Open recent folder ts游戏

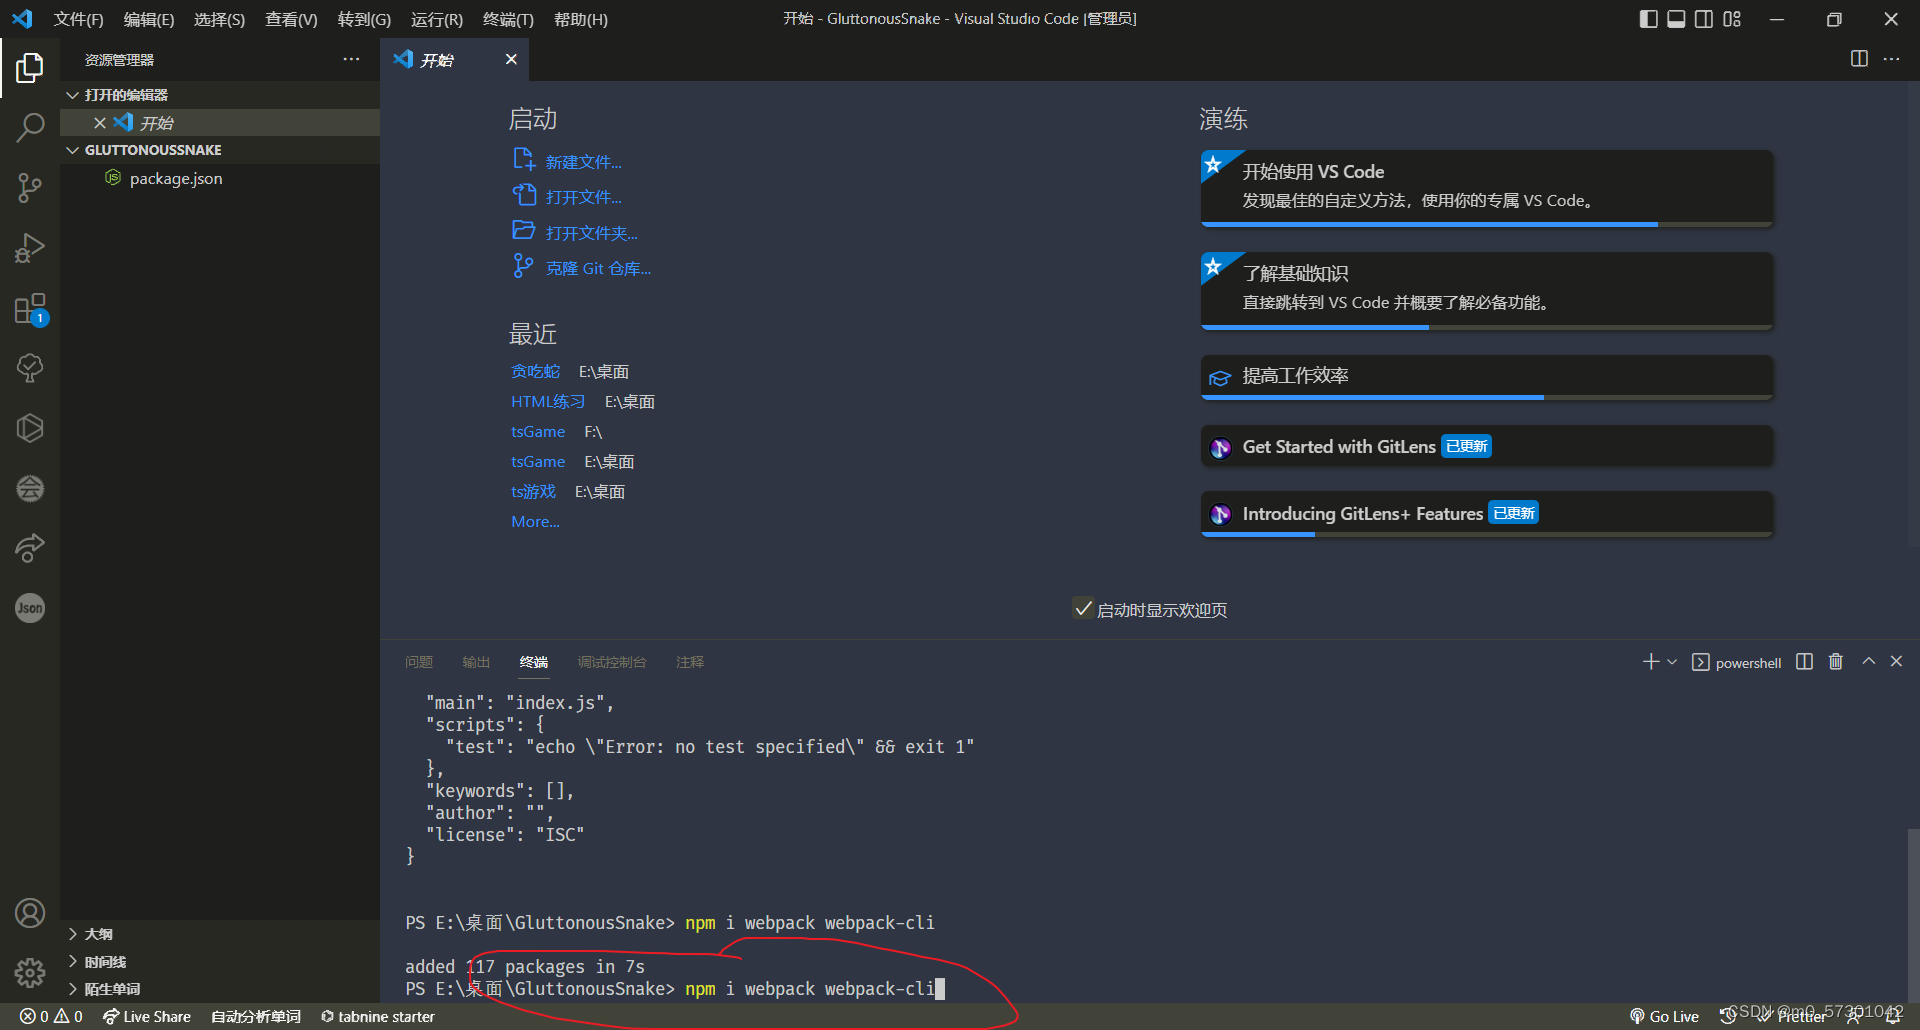(x=533, y=491)
